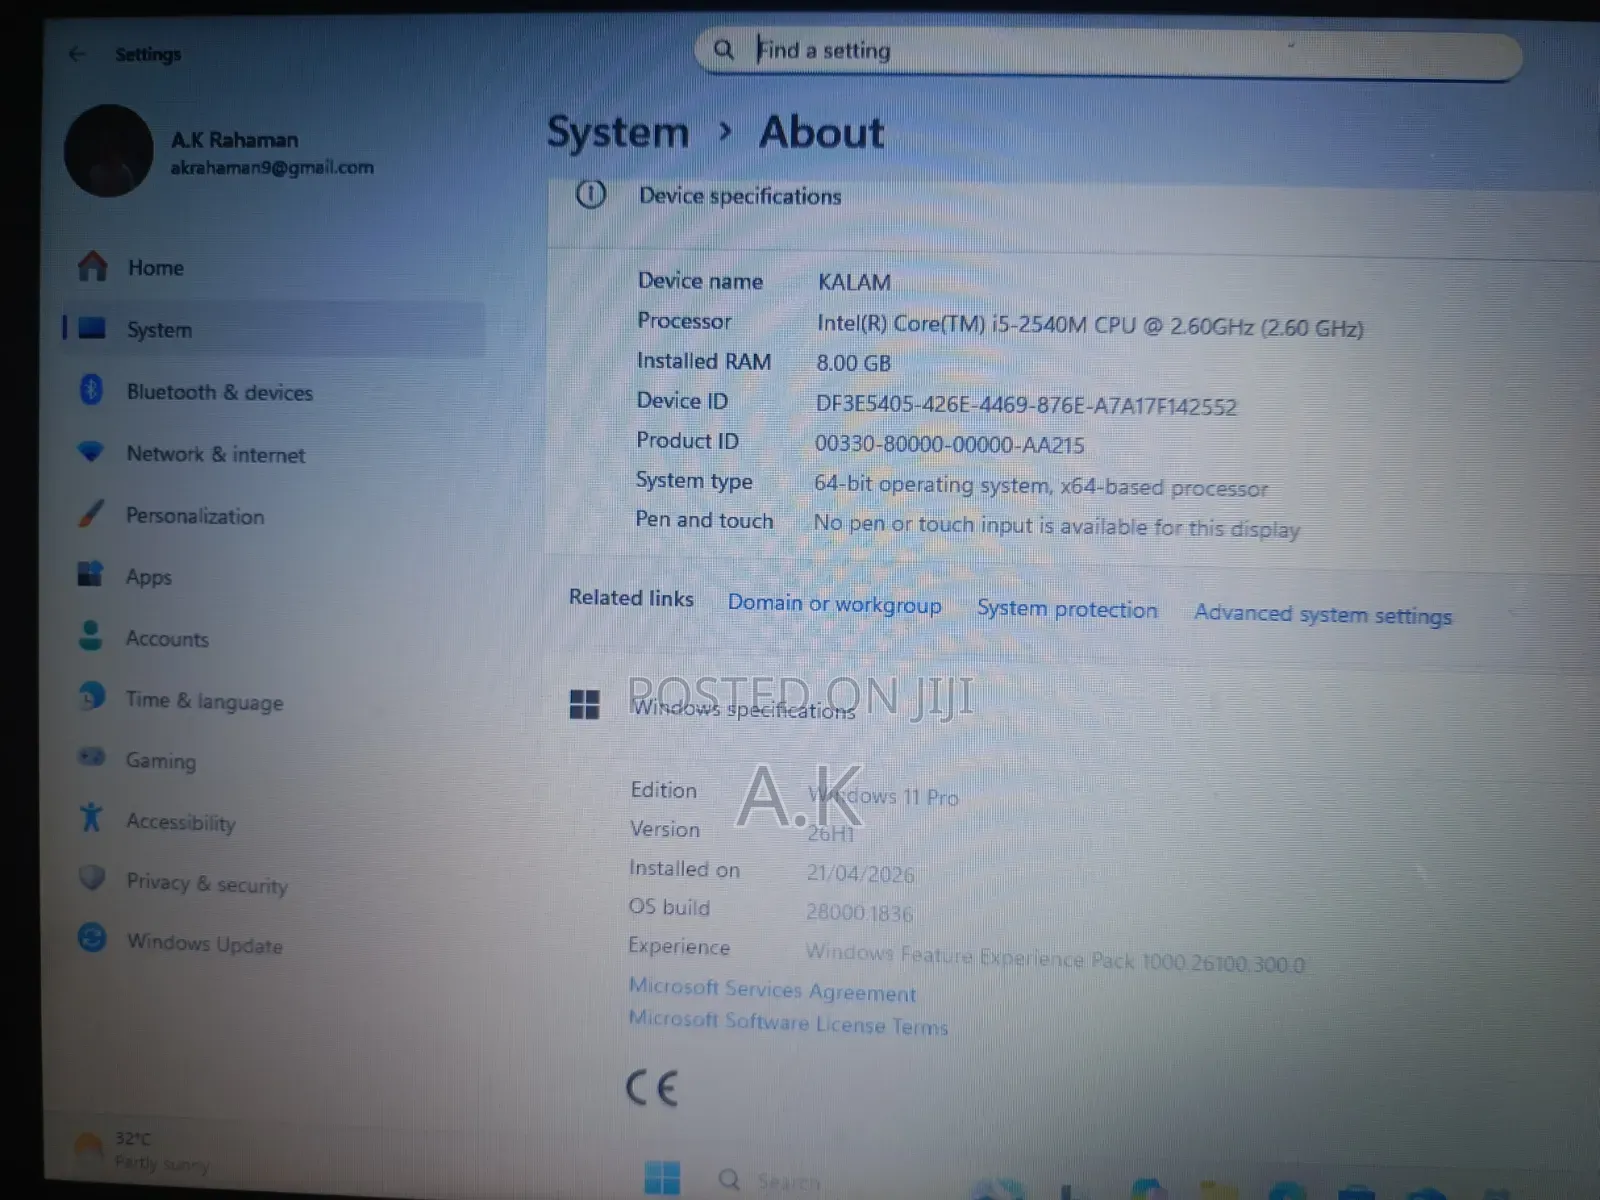
Task: Open the A.K Rahaman profile picture
Action: click(x=109, y=151)
